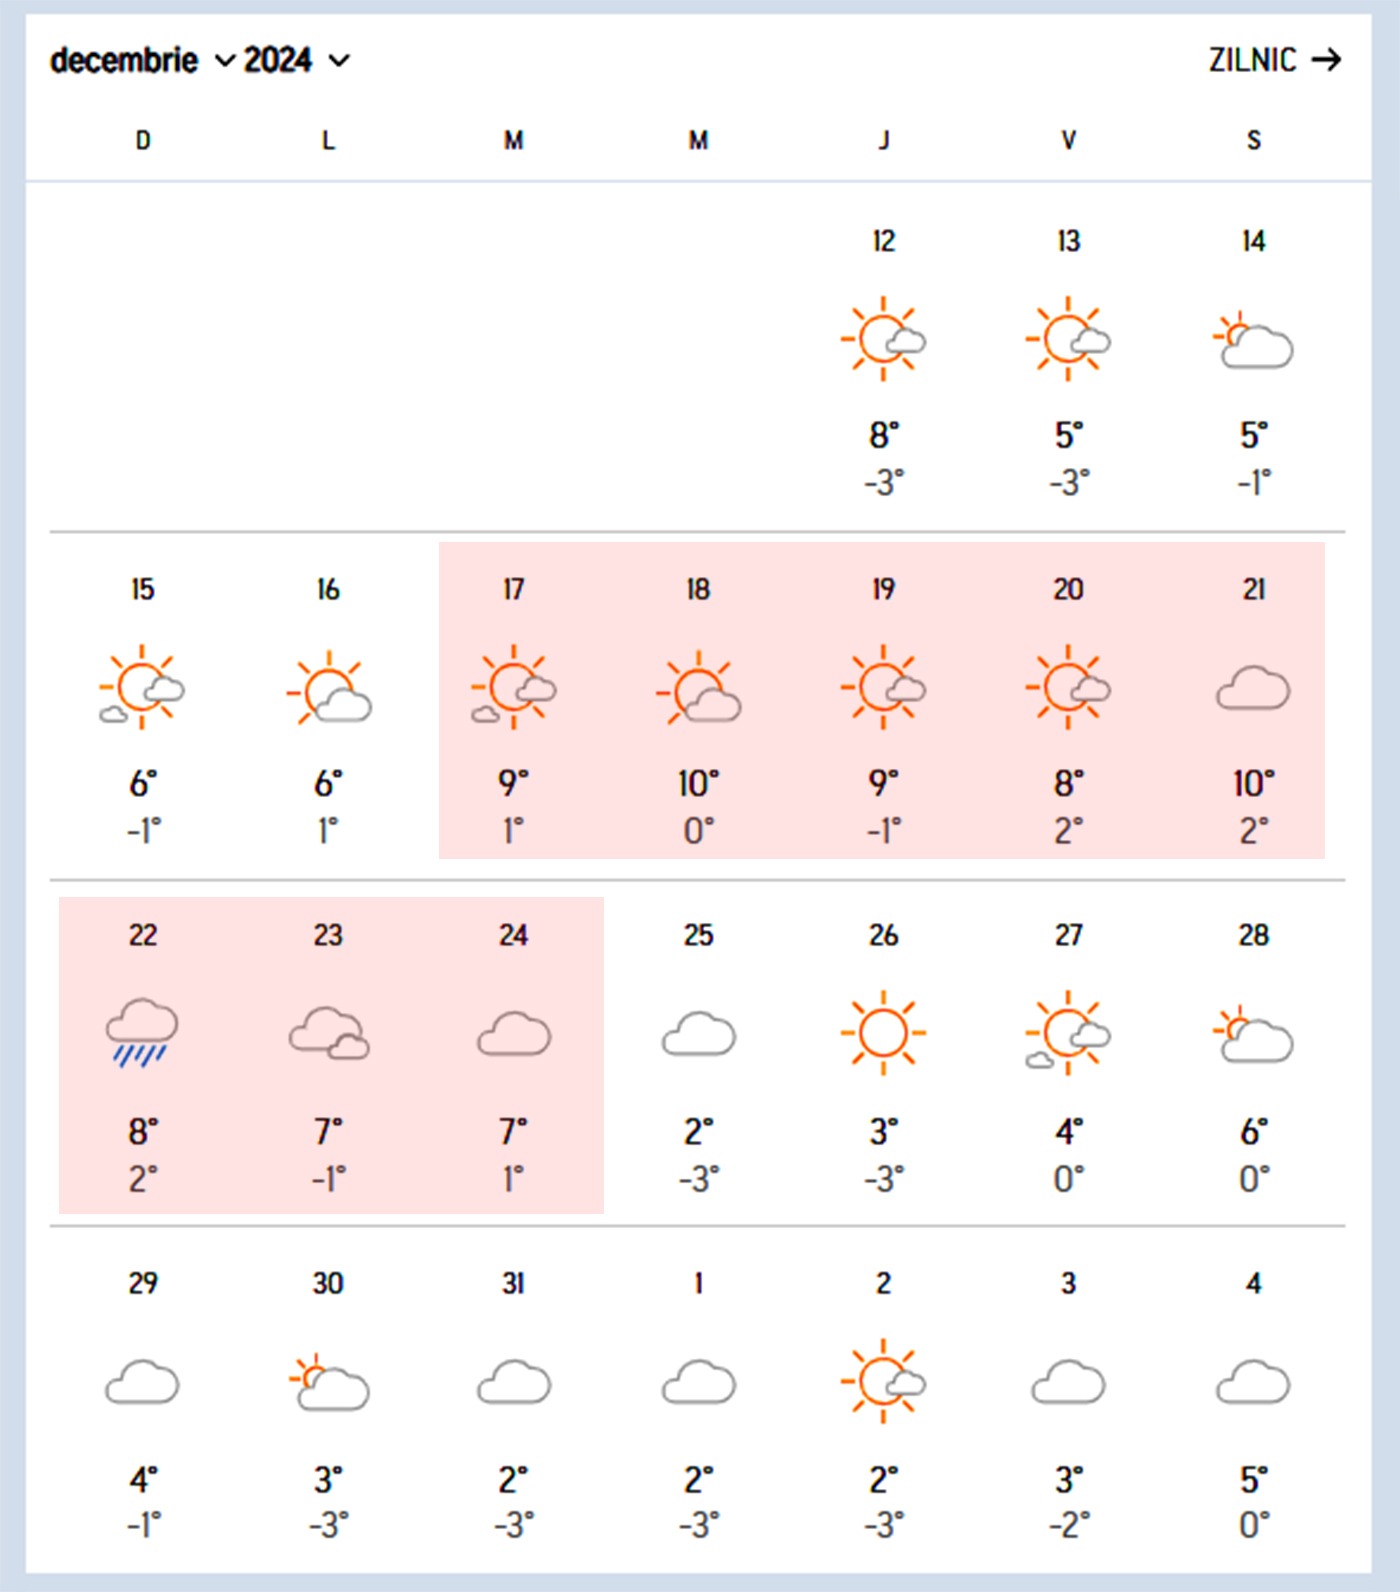Viewport: 1400px width, 1592px height.
Task: Select day 25 date number
Action: point(698,936)
